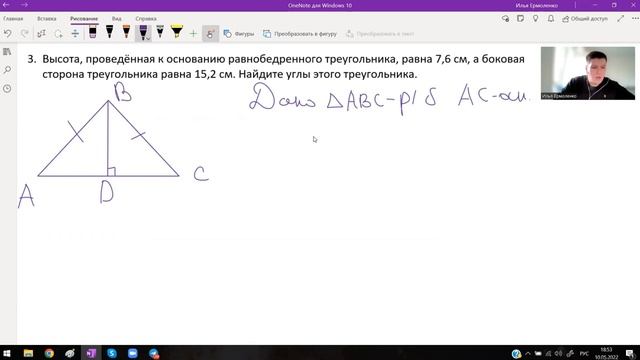Open Telegram from the taskbar
The width and height of the screenshot is (640, 360).
click(154, 353)
